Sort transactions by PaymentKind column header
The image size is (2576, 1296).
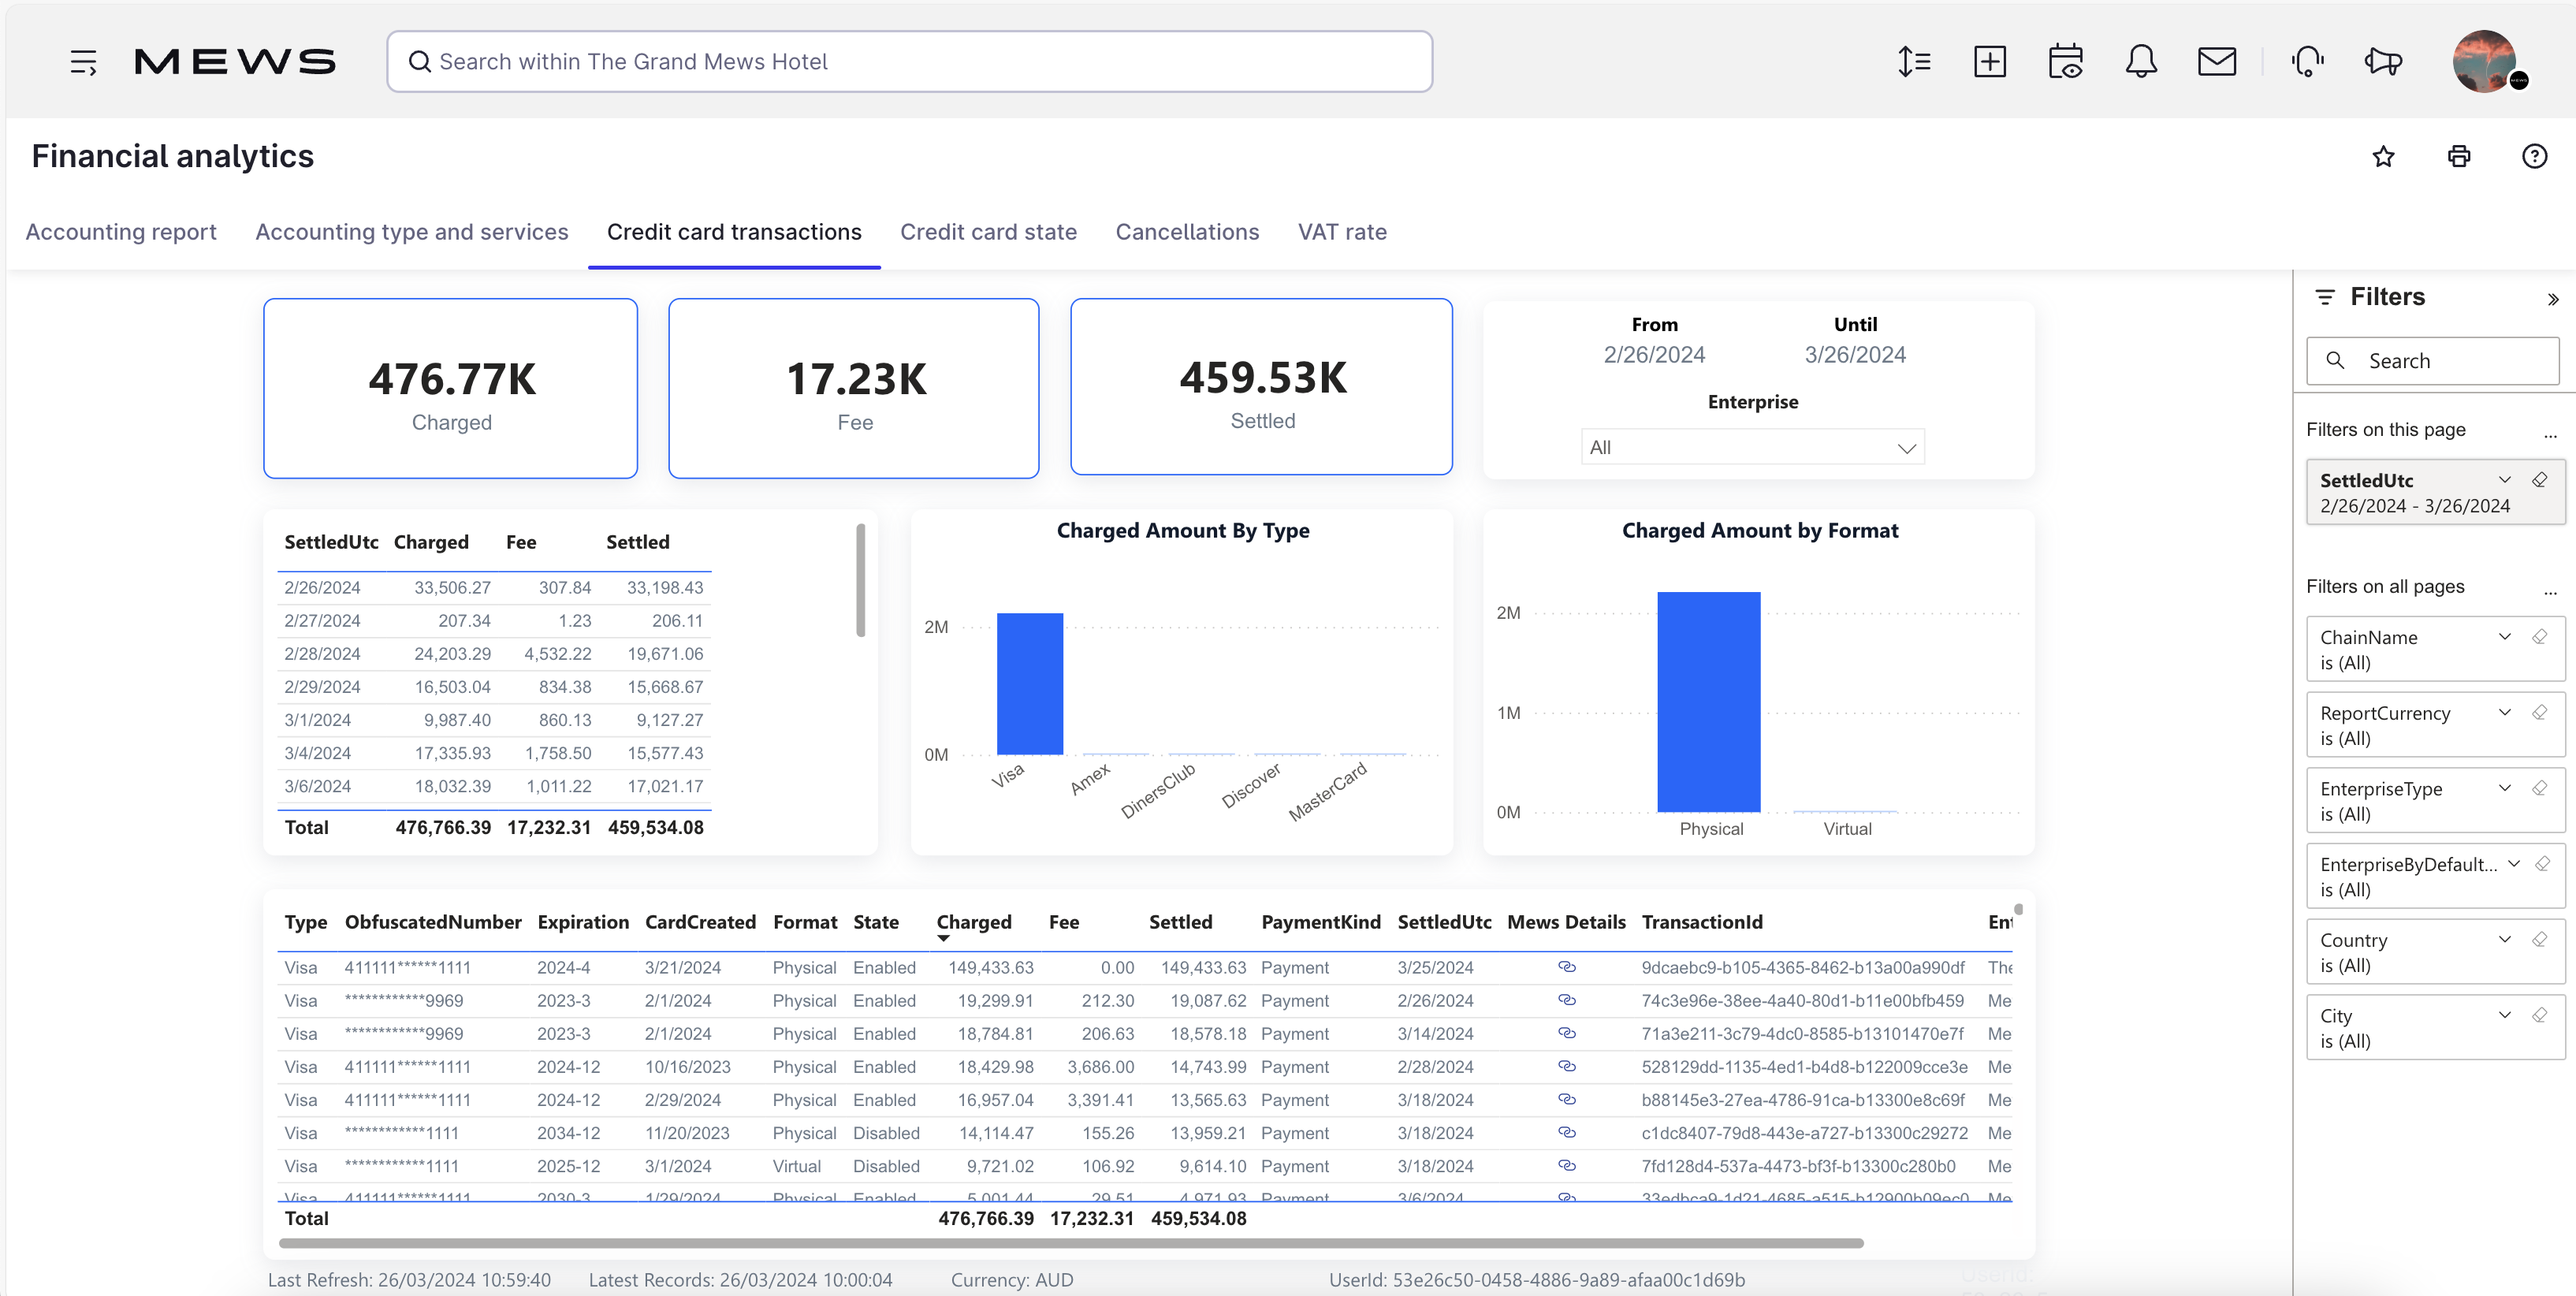click(x=1320, y=922)
